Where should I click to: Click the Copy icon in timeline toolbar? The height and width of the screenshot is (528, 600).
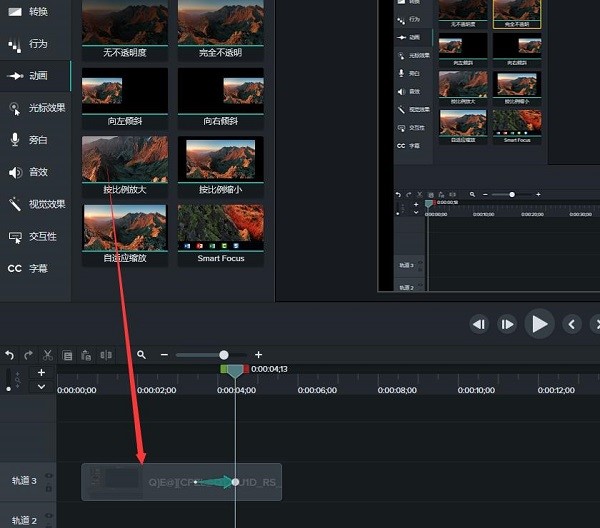click(x=68, y=355)
